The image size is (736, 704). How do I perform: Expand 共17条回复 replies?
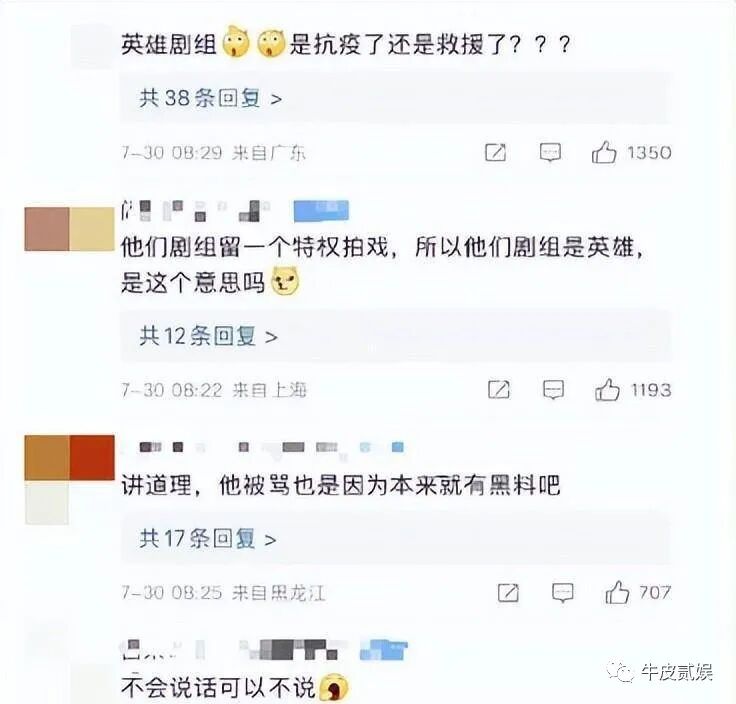click(207, 539)
